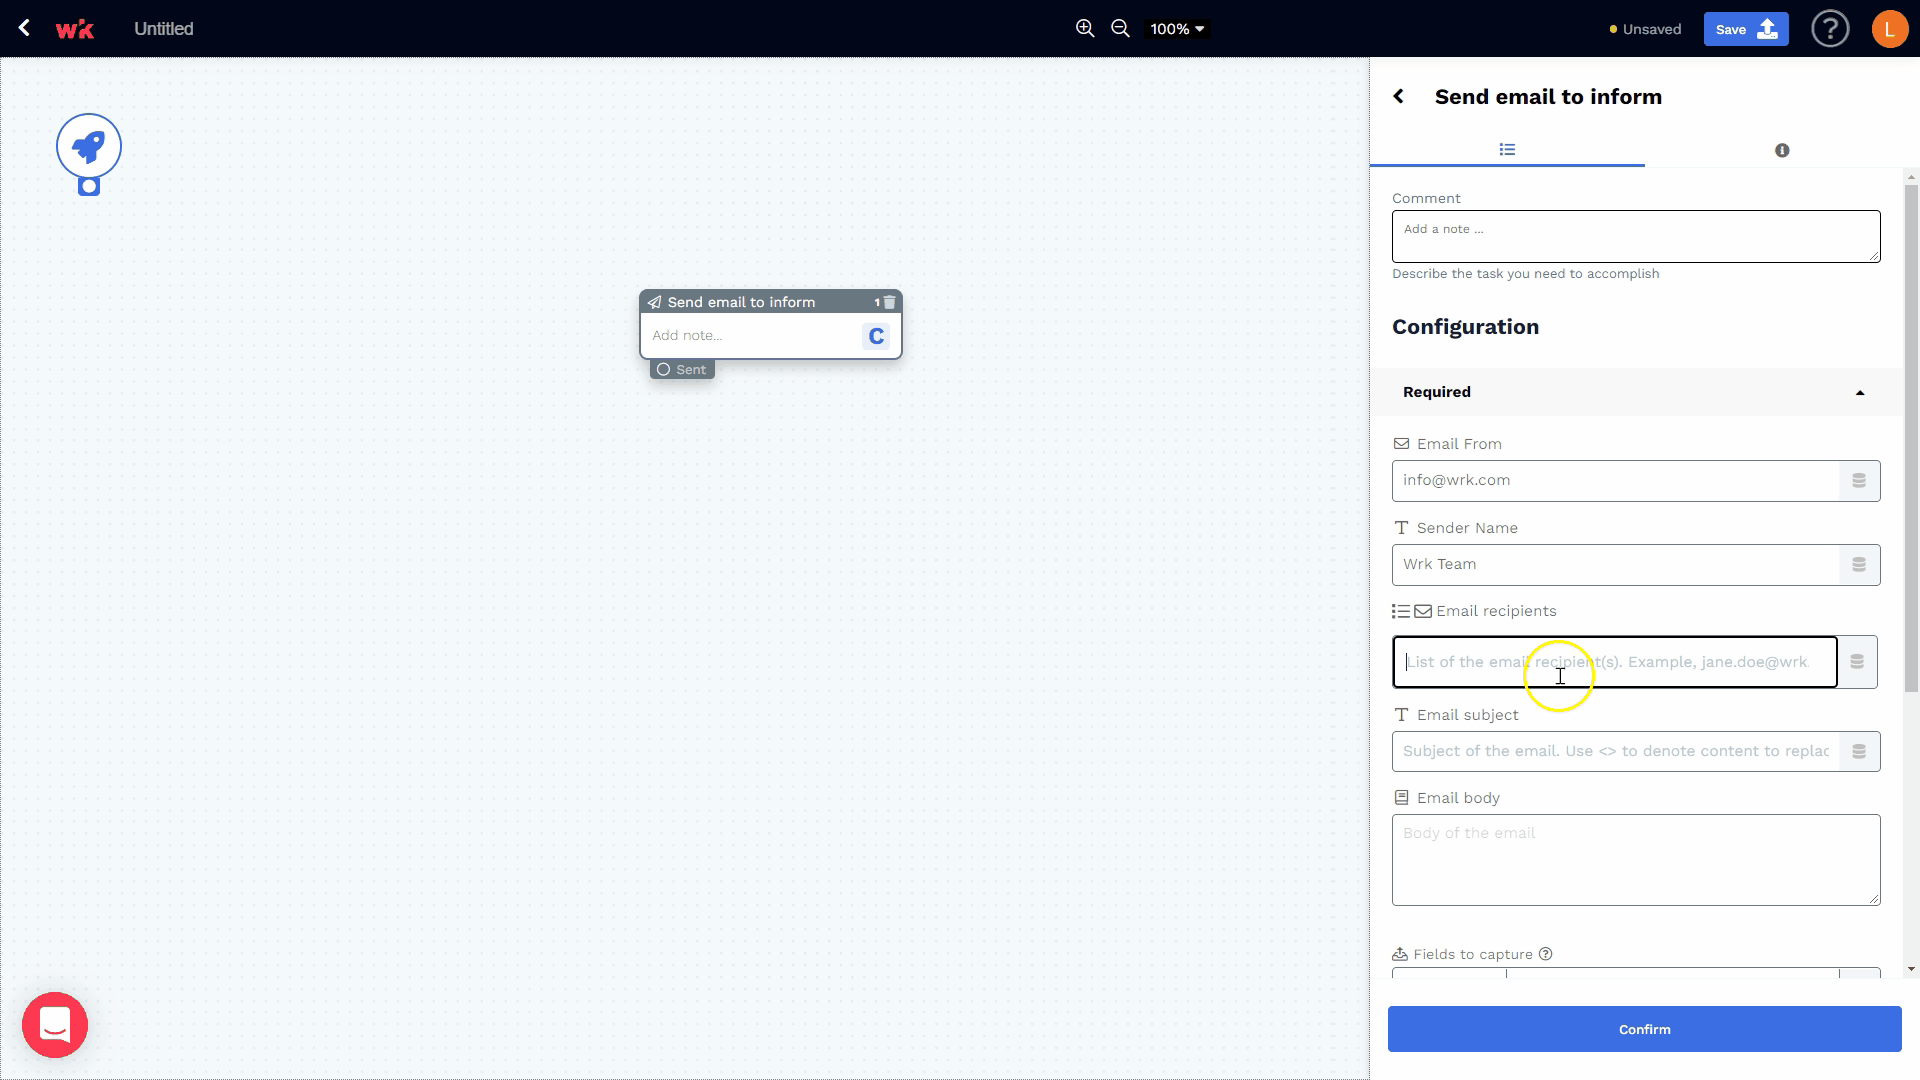Open data picker for Sender Name

coord(1859,565)
